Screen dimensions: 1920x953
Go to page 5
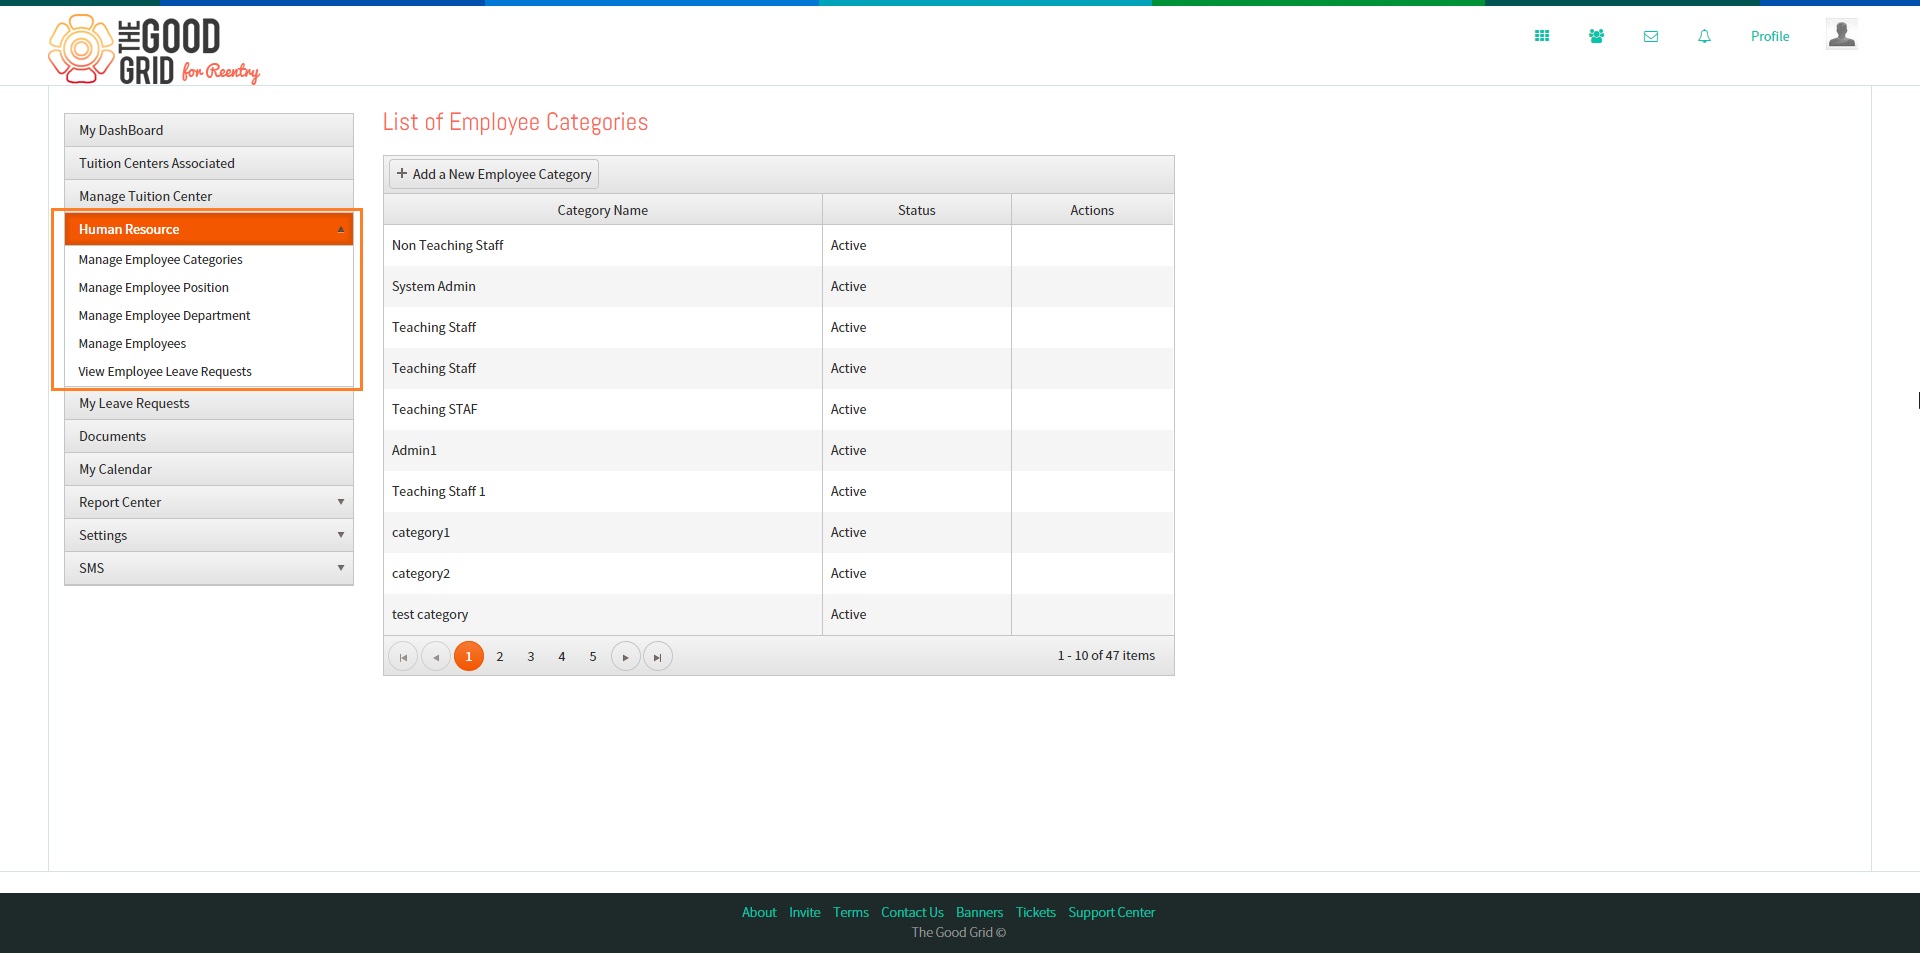click(593, 657)
